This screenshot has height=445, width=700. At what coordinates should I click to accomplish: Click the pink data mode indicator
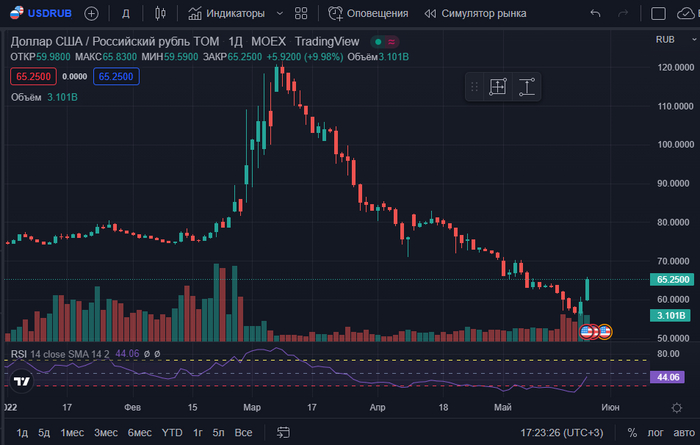[392, 42]
